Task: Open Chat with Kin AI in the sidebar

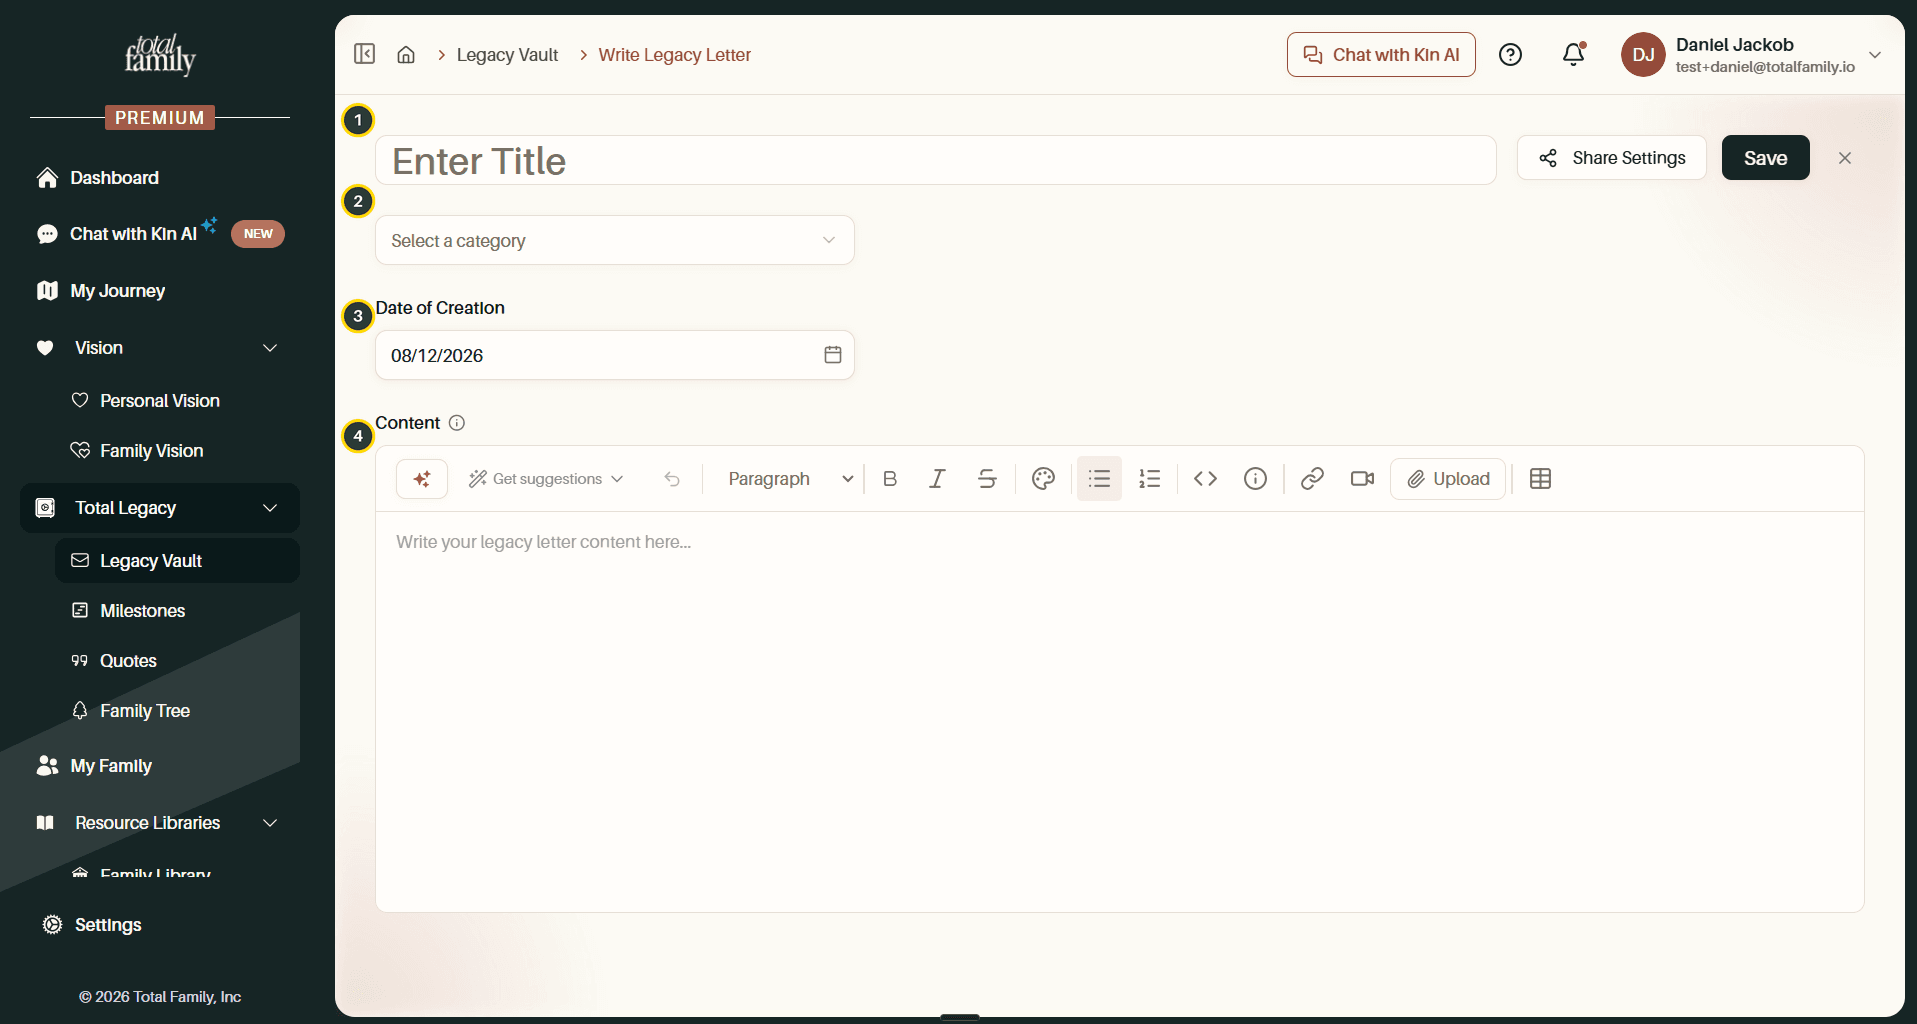Action: point(133,234)
